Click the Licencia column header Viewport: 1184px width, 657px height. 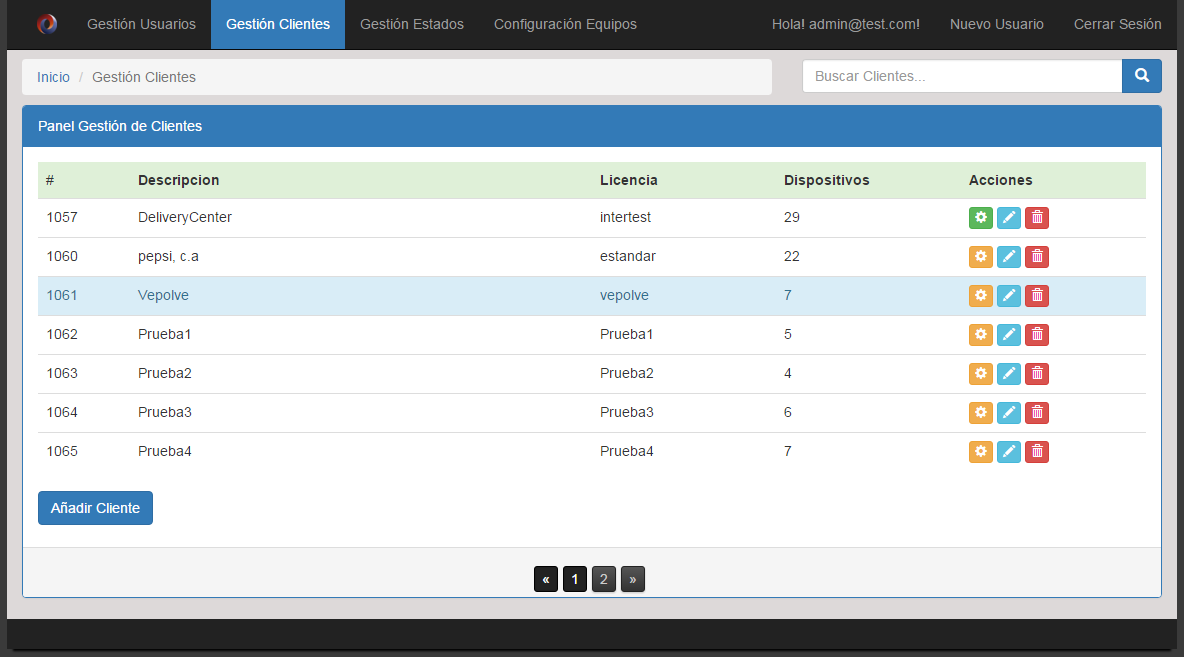(x=628, y=180)
